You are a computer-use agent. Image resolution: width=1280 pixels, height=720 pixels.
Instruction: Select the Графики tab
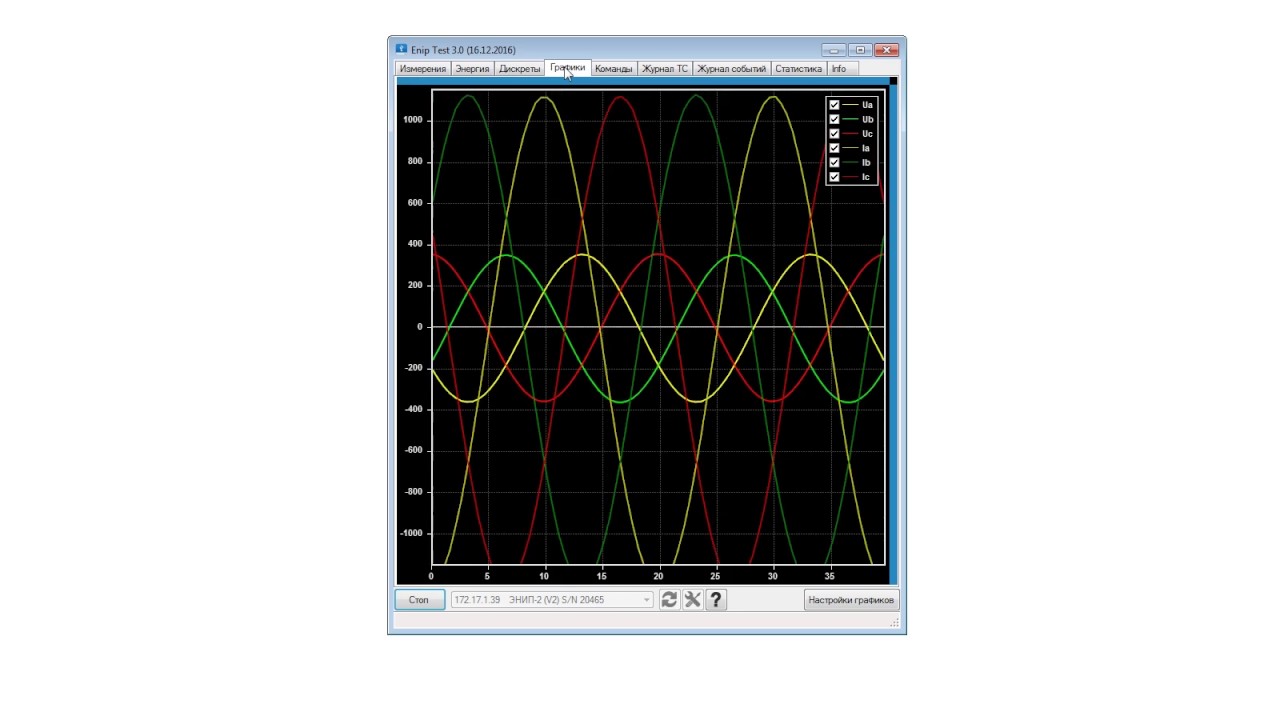point(568,68)
